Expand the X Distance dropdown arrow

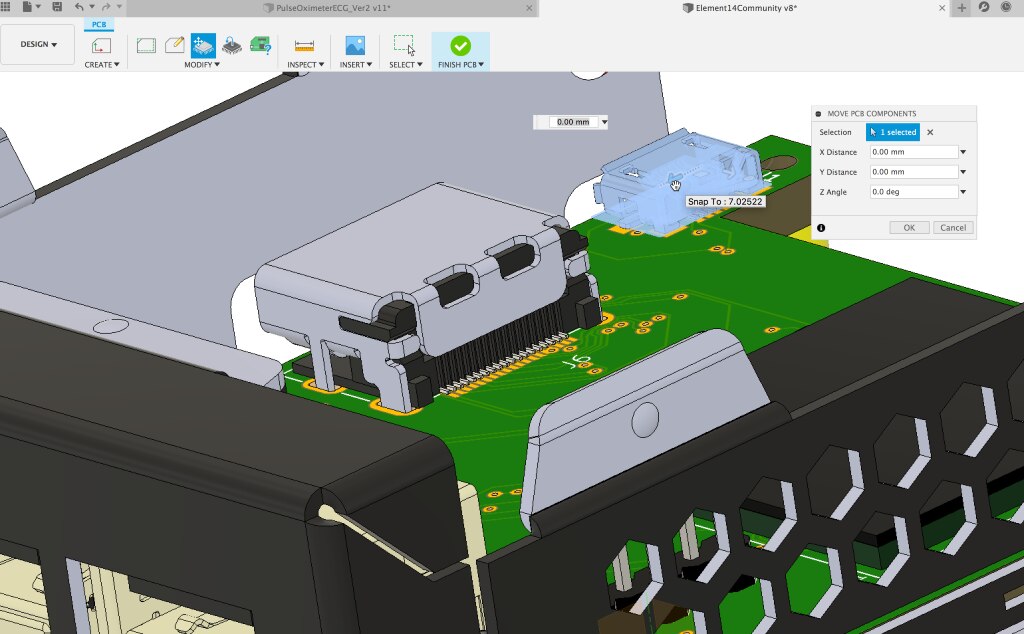coord(962,153)
